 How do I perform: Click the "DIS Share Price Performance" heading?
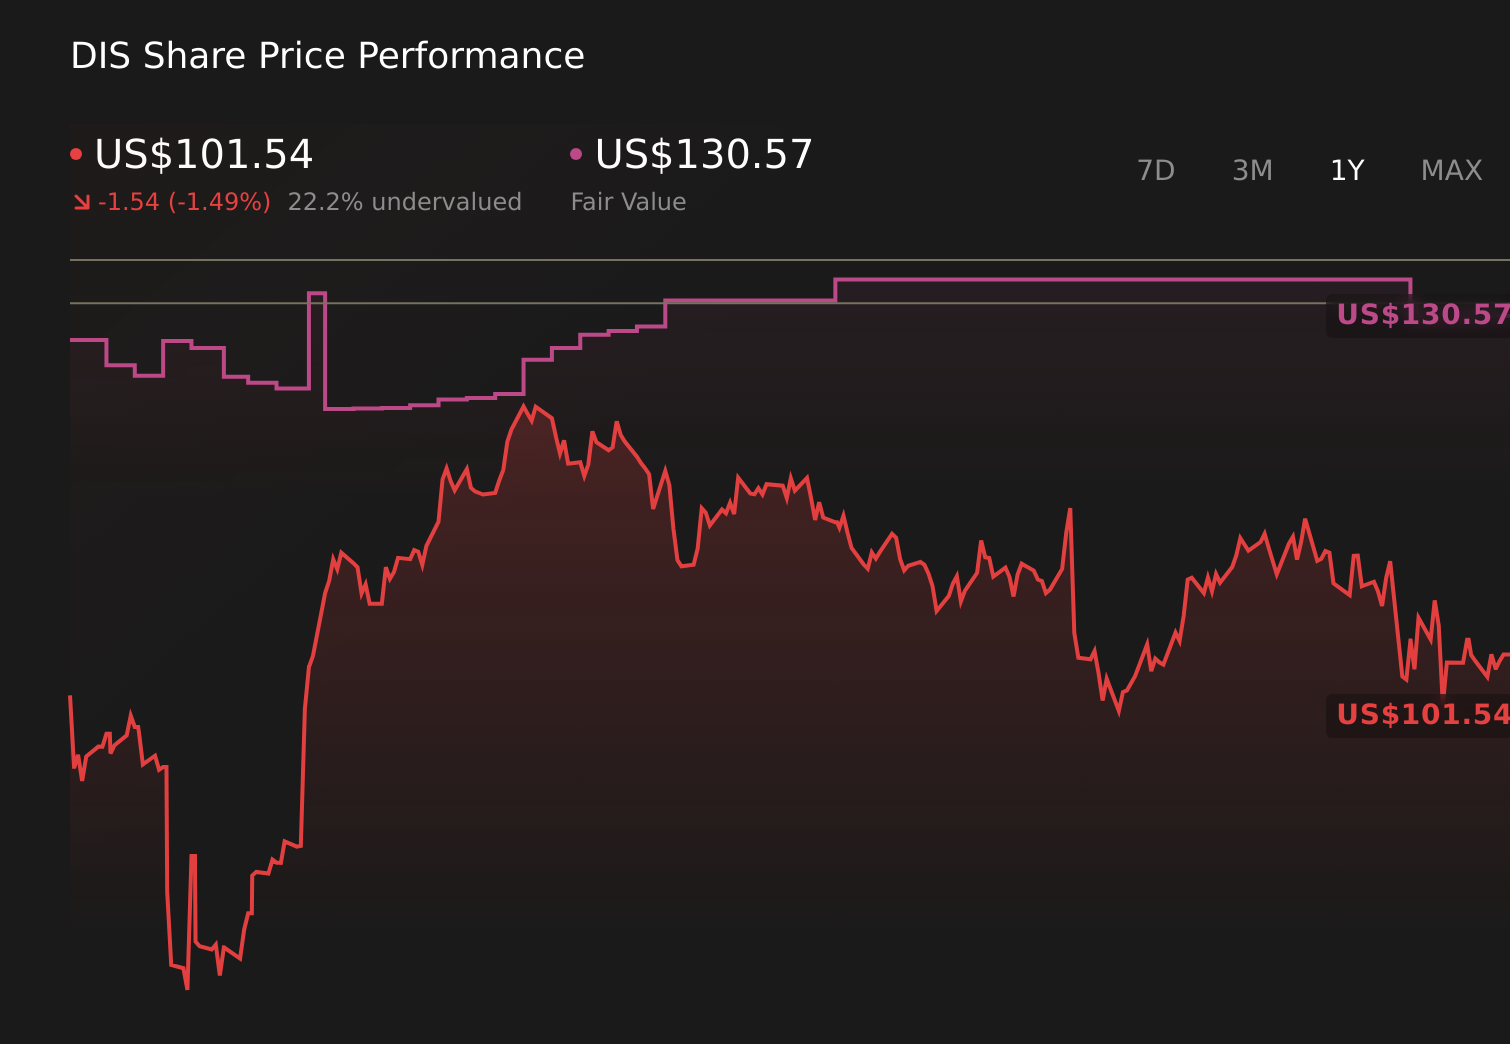click(x=327, y=56)
